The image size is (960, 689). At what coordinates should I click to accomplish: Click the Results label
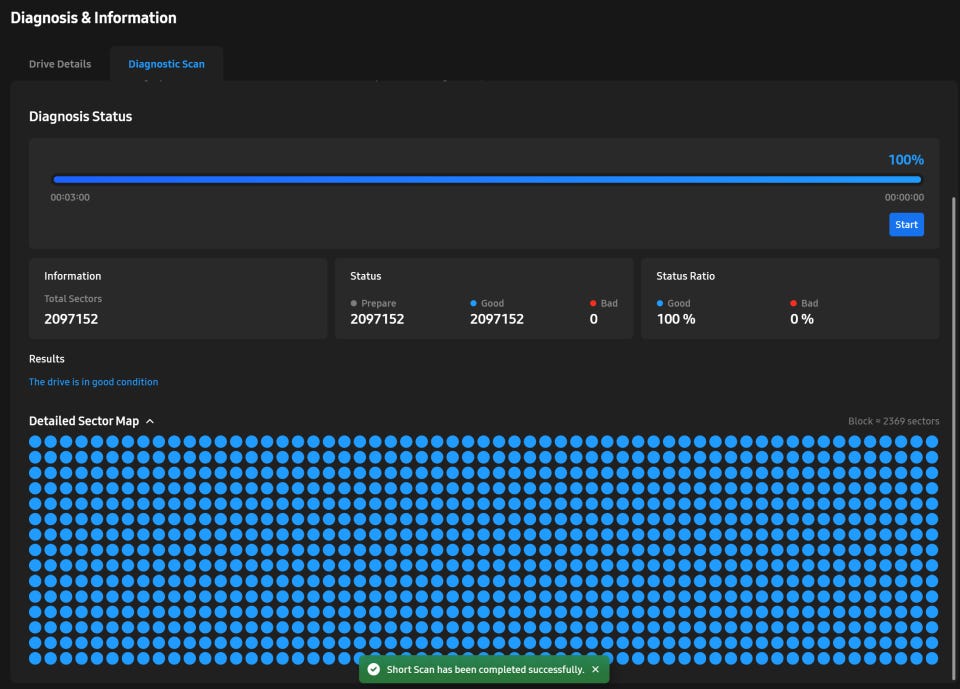click(x=47, y=359)
